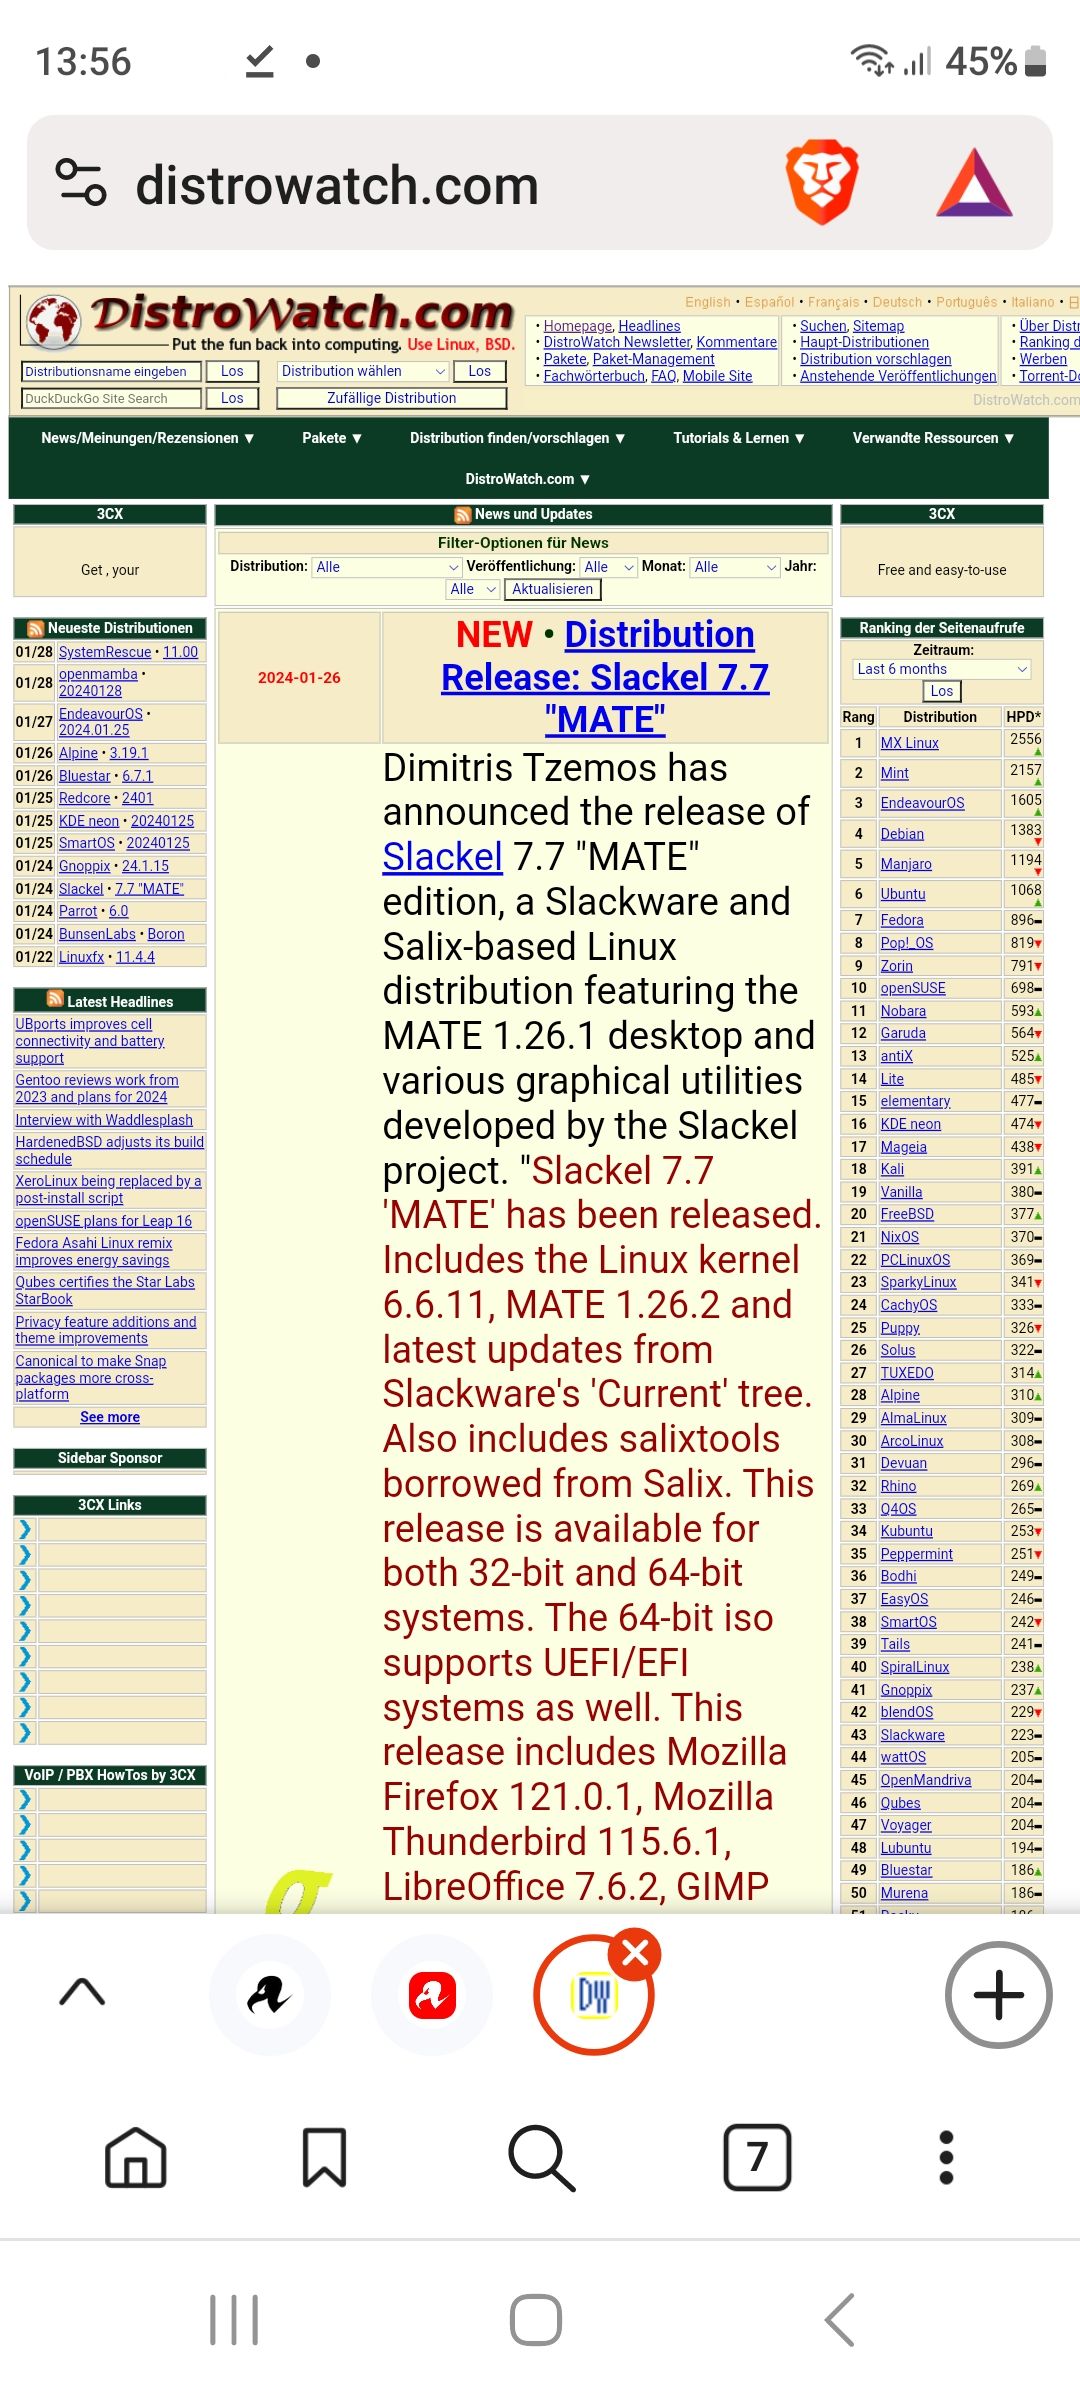Image resolution: width=1080 pixels, height=2400 pixels.
Task: Tap the Android back button
Action: pyautogui.click(x=840, y=2320)
